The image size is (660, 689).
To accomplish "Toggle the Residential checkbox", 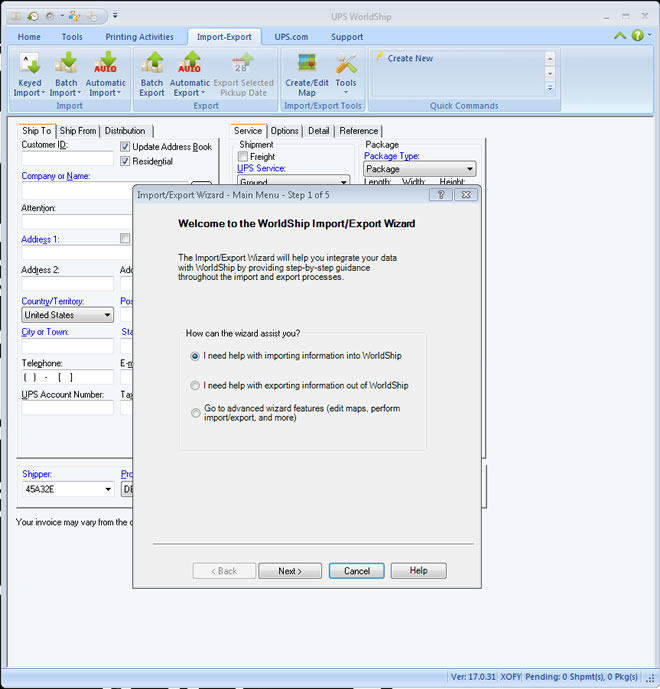I will tap(125, 161).
